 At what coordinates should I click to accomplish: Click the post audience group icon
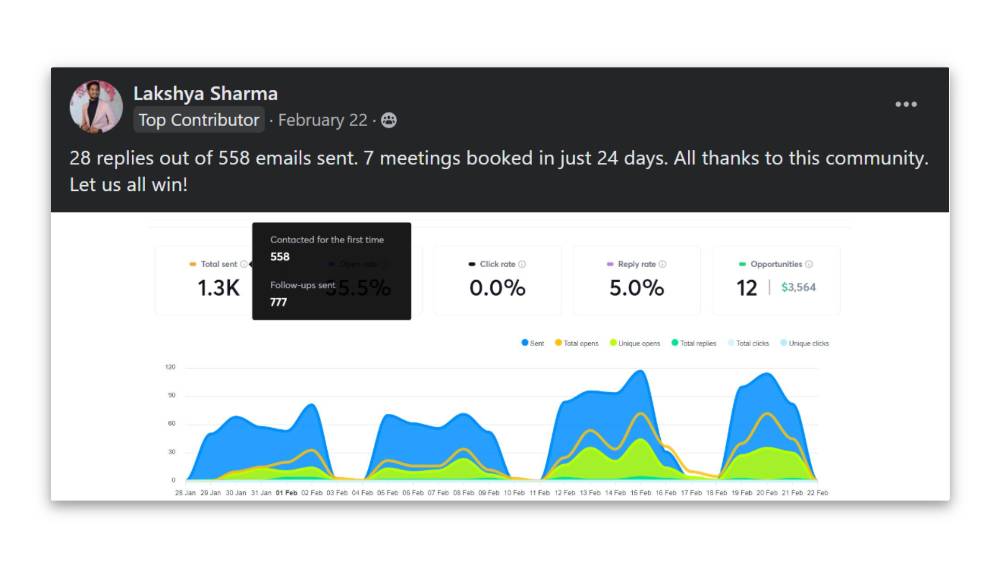coord(388,120)
